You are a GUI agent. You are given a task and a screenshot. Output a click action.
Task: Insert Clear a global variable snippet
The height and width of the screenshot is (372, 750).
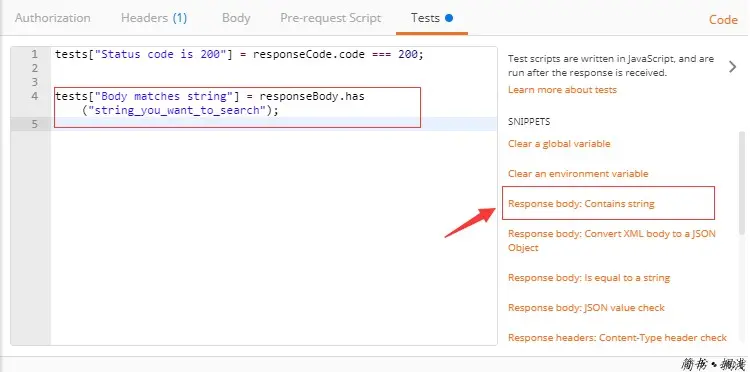[x=559, y=144]
